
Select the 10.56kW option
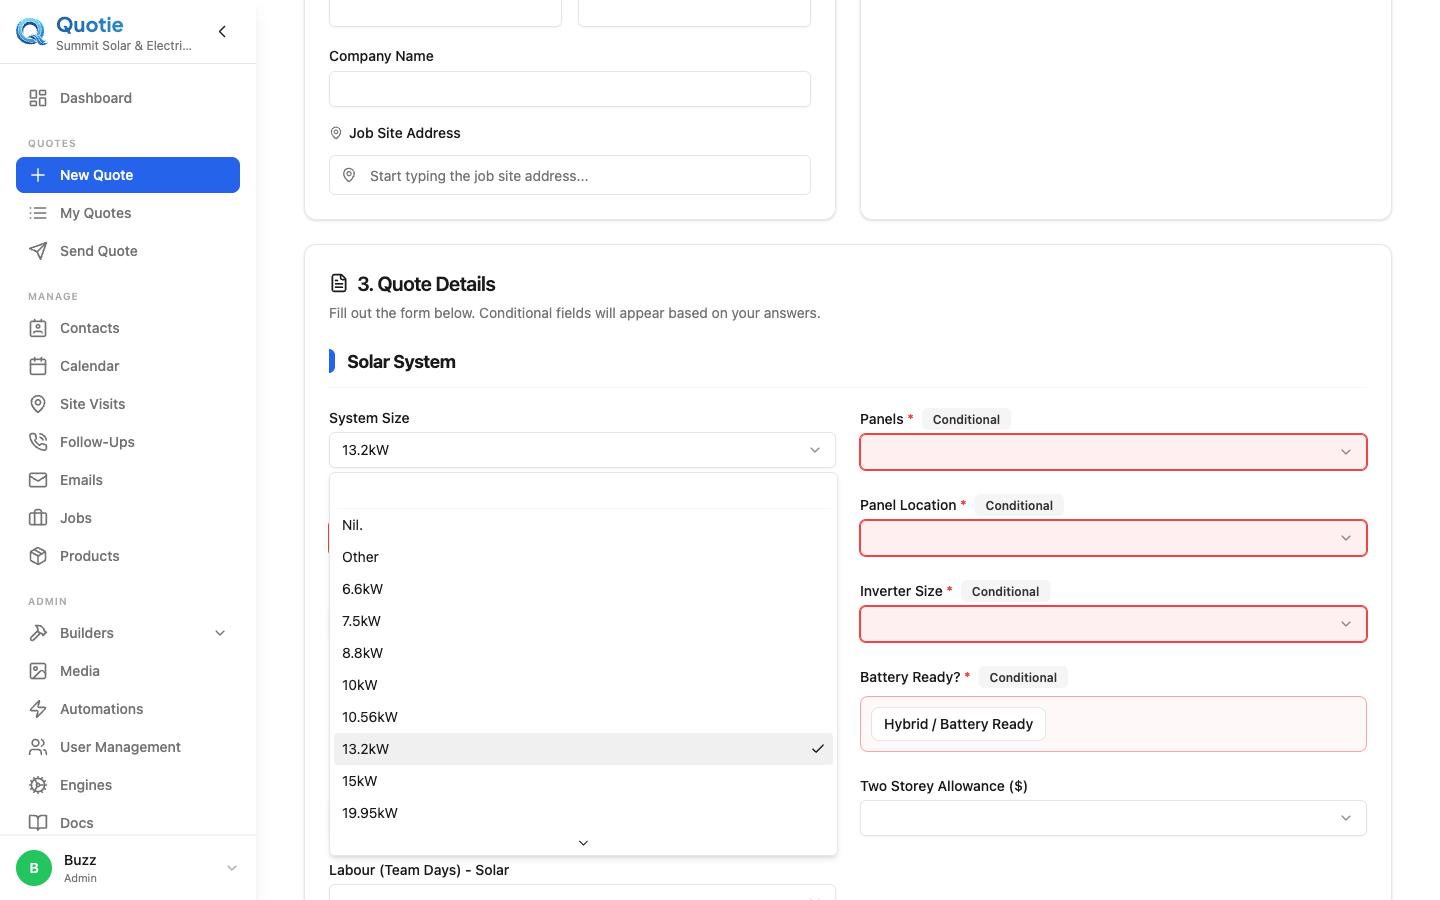pos(583,717)
